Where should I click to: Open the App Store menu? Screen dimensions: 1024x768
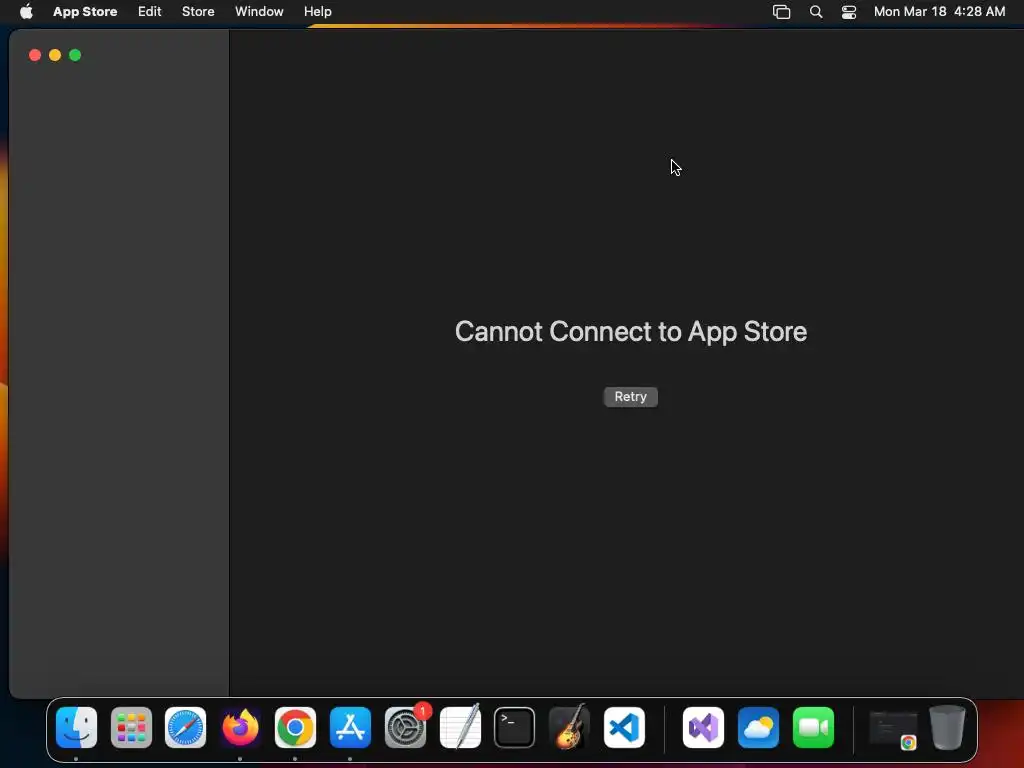point(85,11)
